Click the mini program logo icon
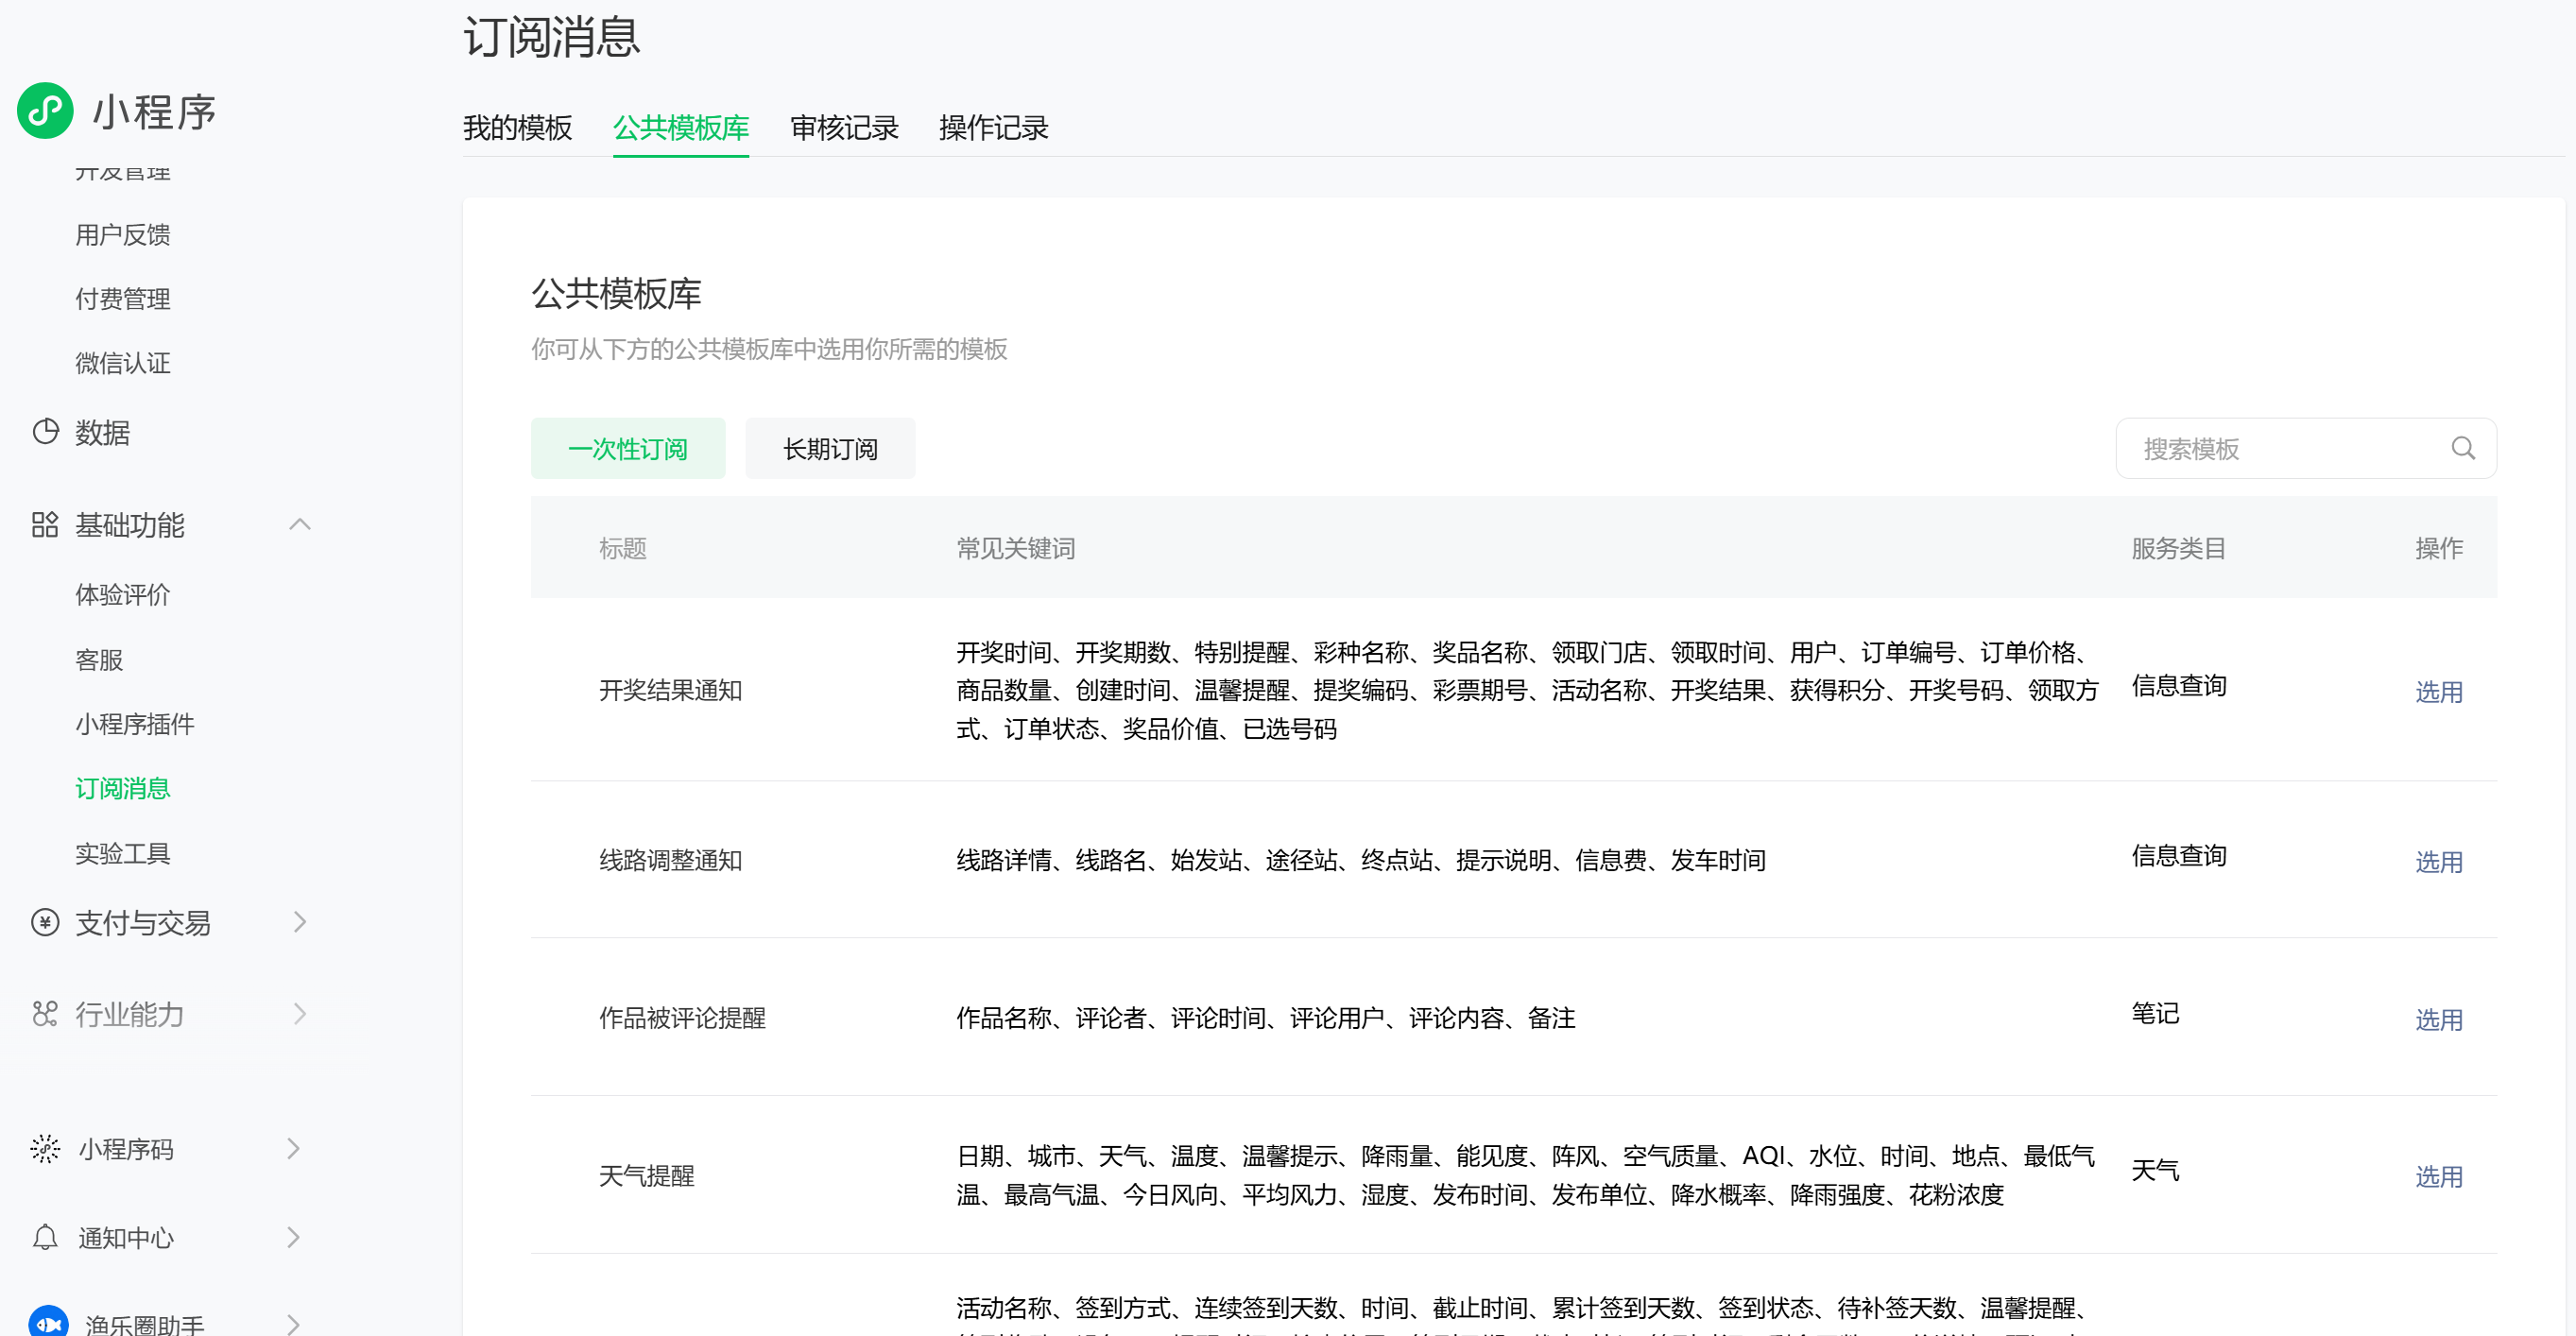Screen dimensions: 2576x1336 (x=45, y=110)
